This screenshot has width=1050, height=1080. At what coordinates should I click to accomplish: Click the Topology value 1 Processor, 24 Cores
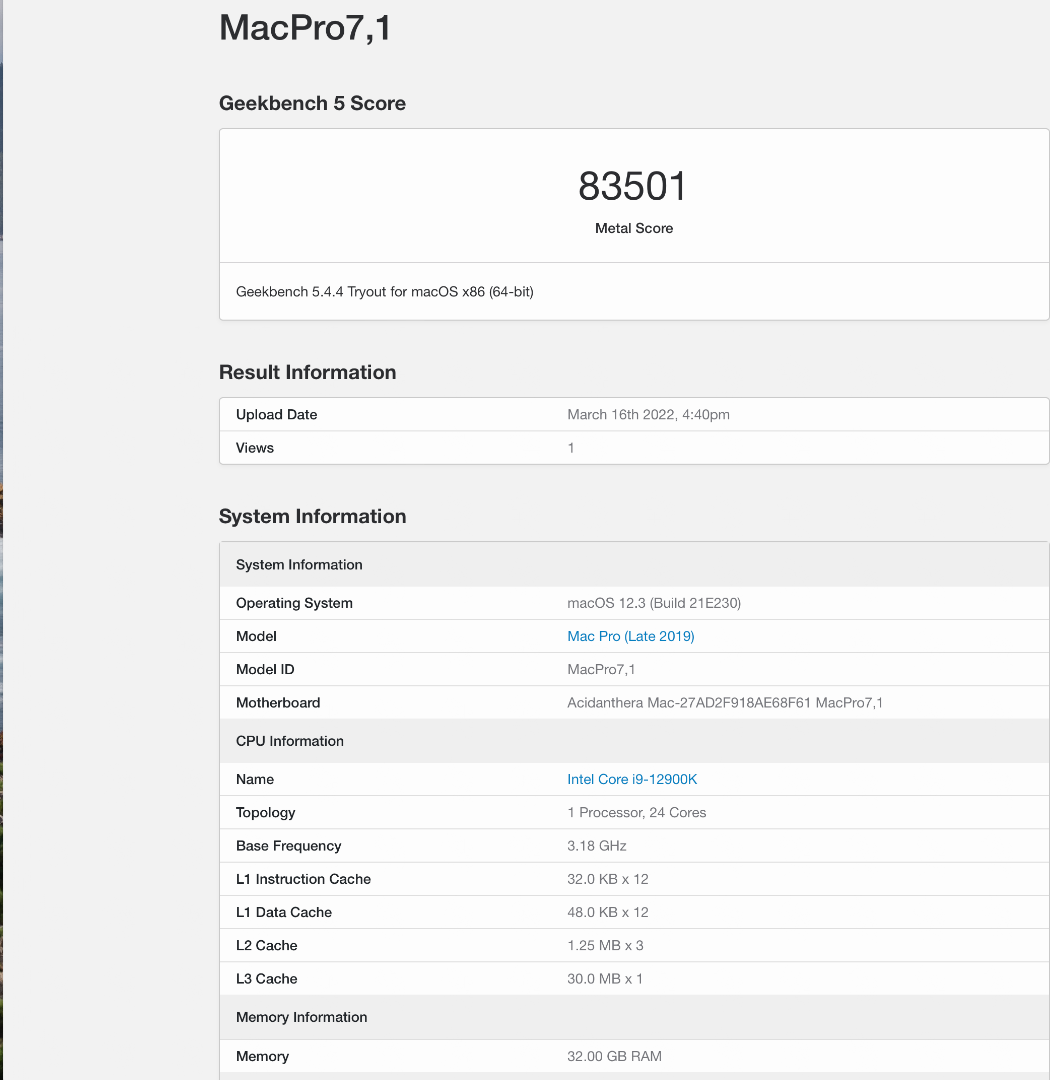pos(636,812)
